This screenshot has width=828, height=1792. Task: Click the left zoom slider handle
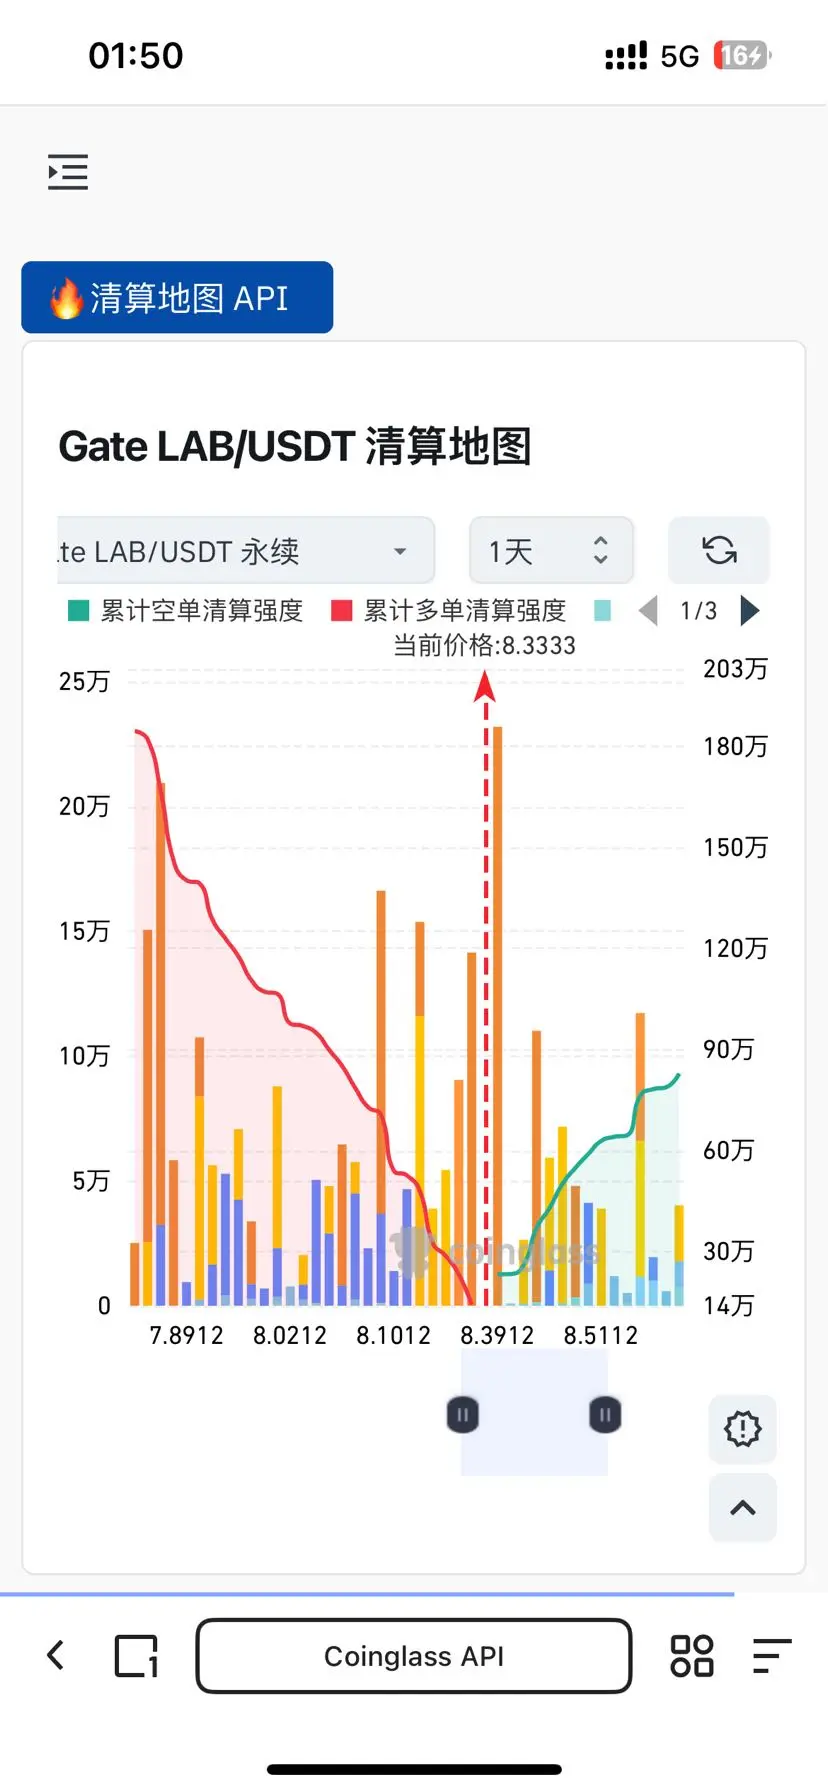pos(462,1415)
